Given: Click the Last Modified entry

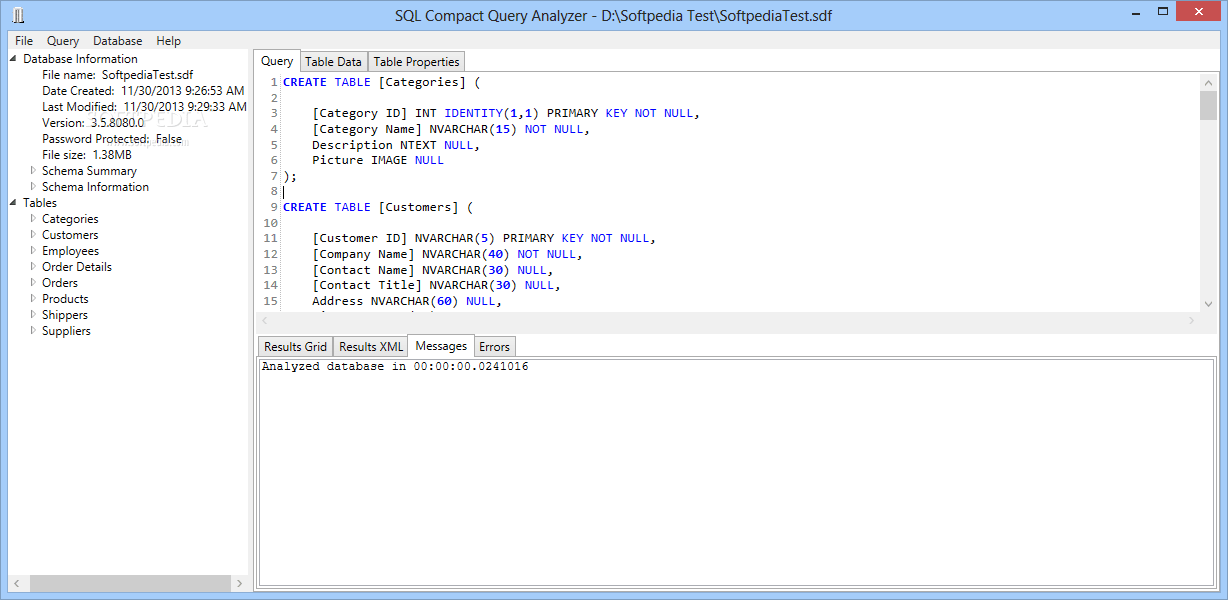Looking at the screenshot, I should (x=144, y=107).
